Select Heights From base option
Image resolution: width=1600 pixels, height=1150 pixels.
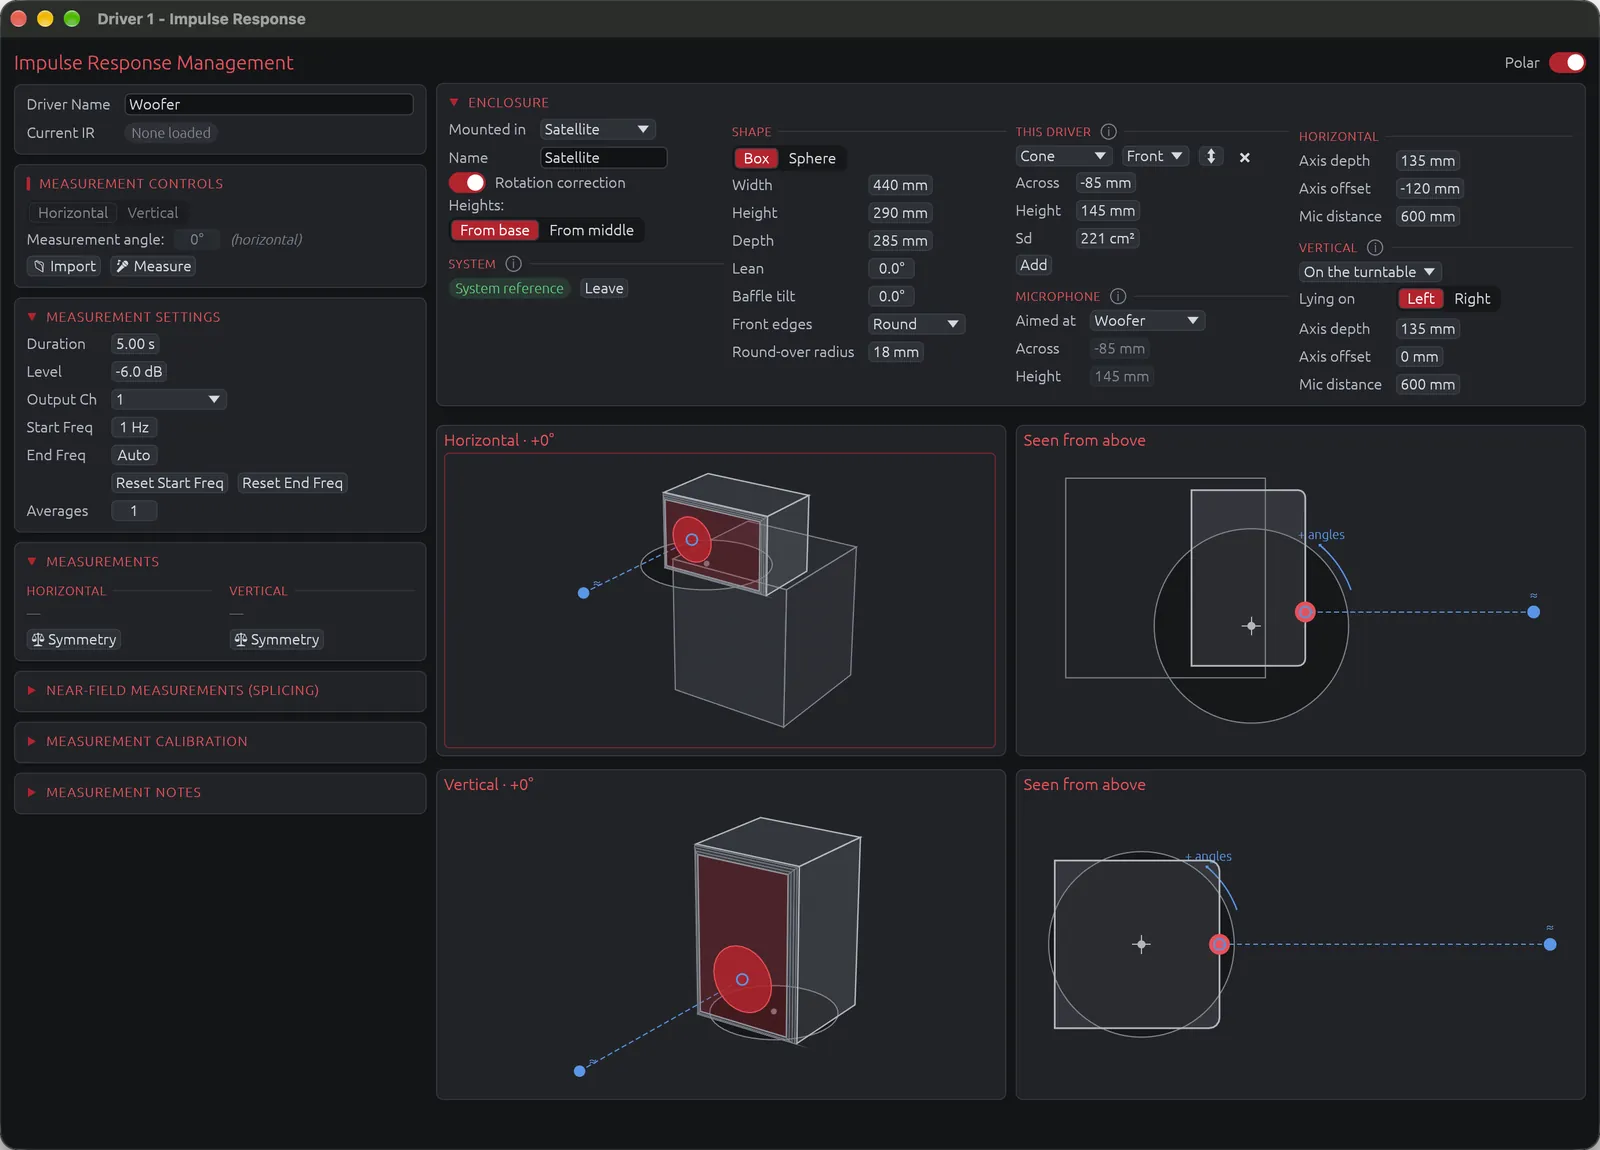pyautogui.click(x=494, y=230)
